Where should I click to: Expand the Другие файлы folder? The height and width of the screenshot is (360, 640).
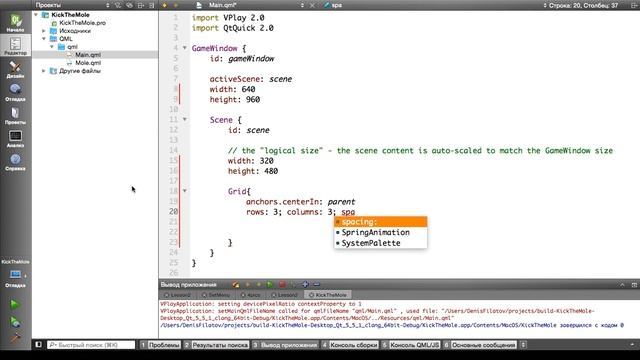pos(44,71)
